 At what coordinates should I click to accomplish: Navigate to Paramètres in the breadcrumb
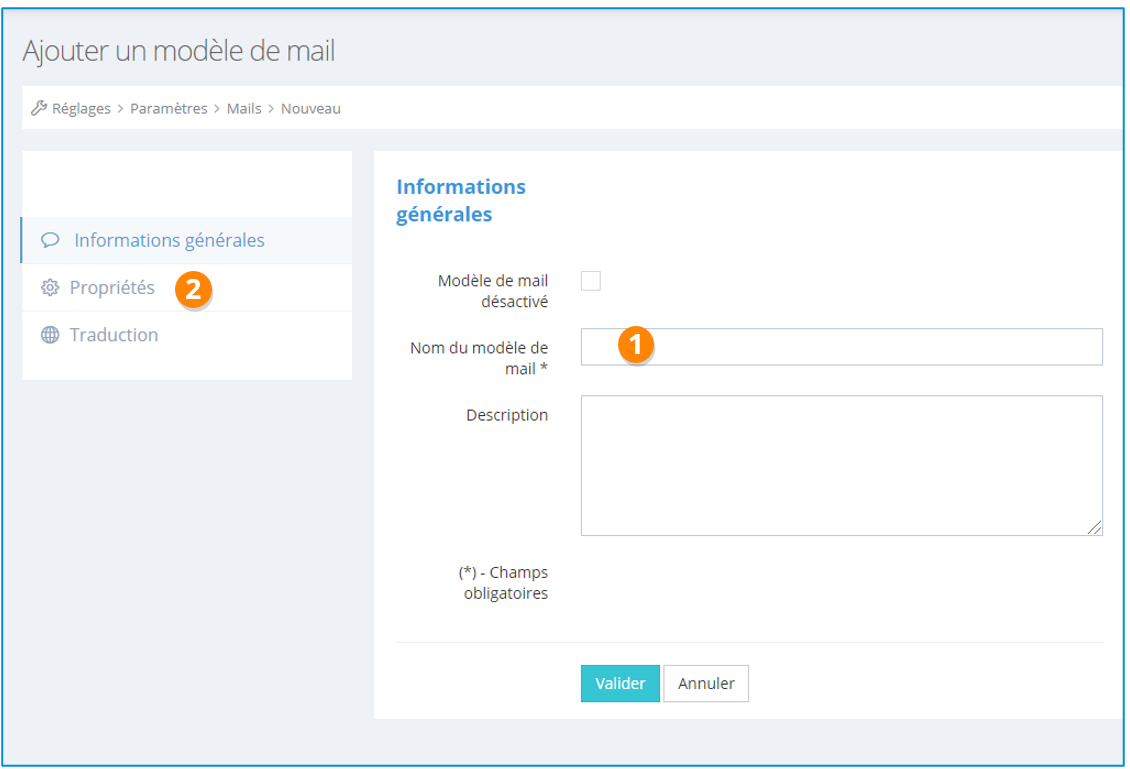point(168,108)
